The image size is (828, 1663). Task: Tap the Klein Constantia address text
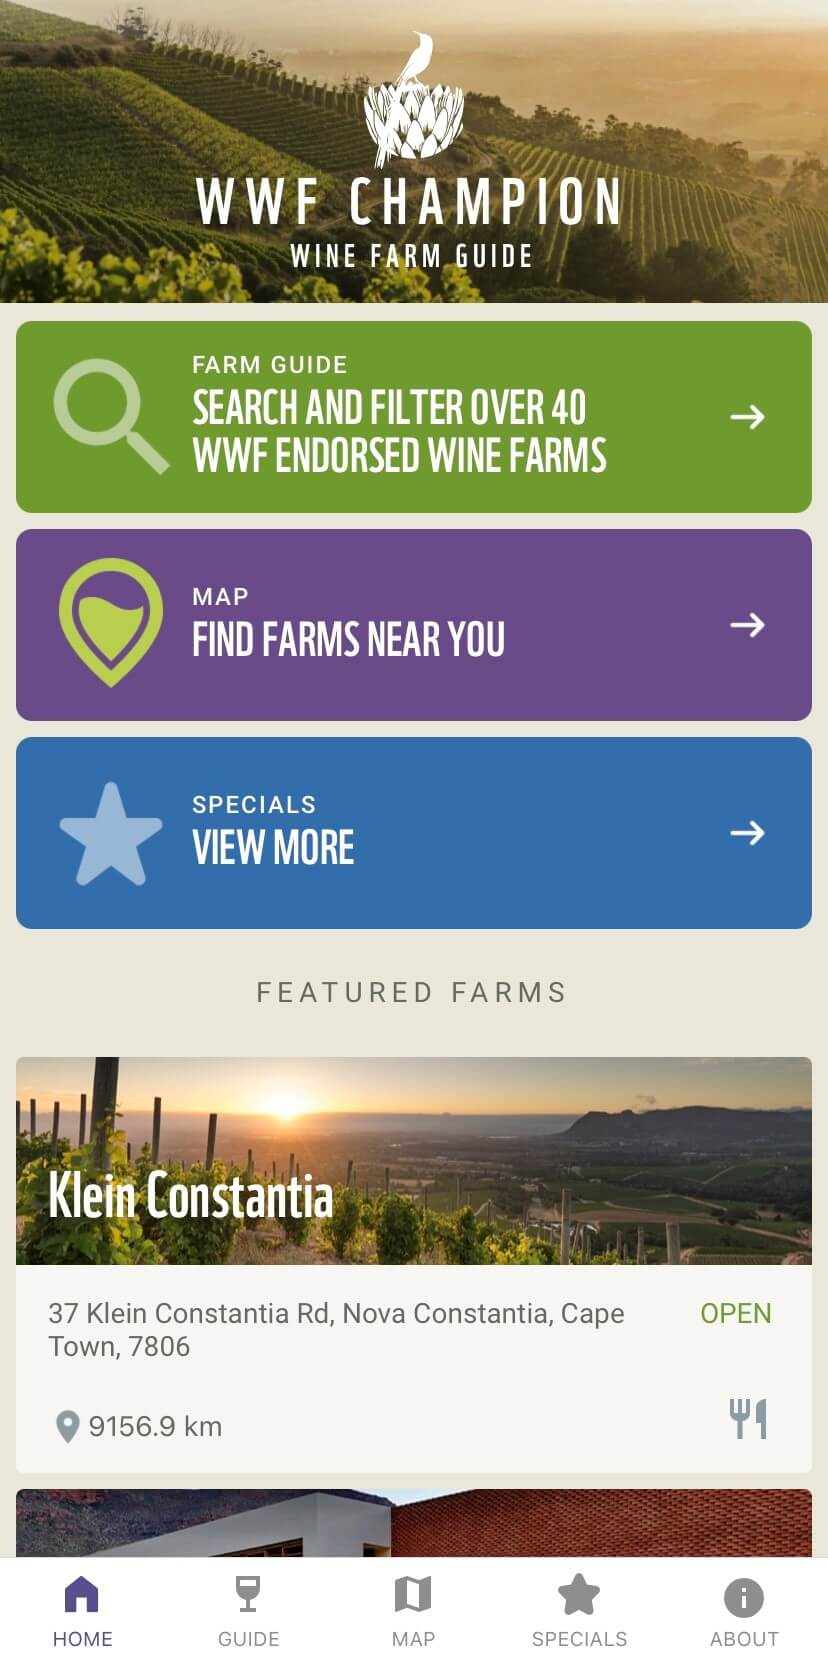[336, 1329]
